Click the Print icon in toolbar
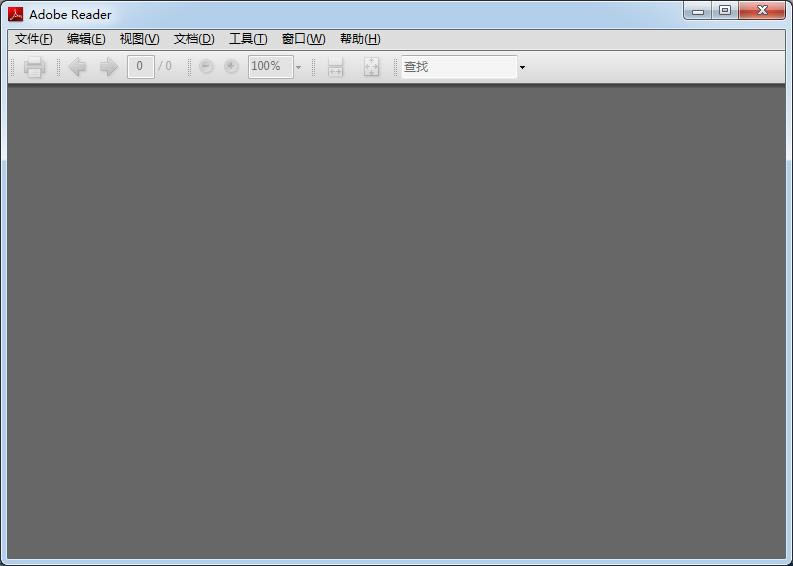 [x=34, y=67]
